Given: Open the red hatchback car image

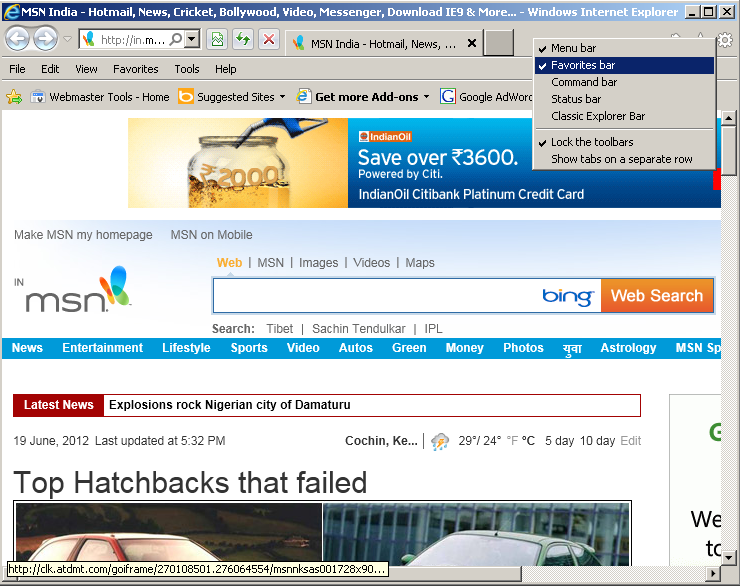Looking at the screenshot, I should pos(168,533).
